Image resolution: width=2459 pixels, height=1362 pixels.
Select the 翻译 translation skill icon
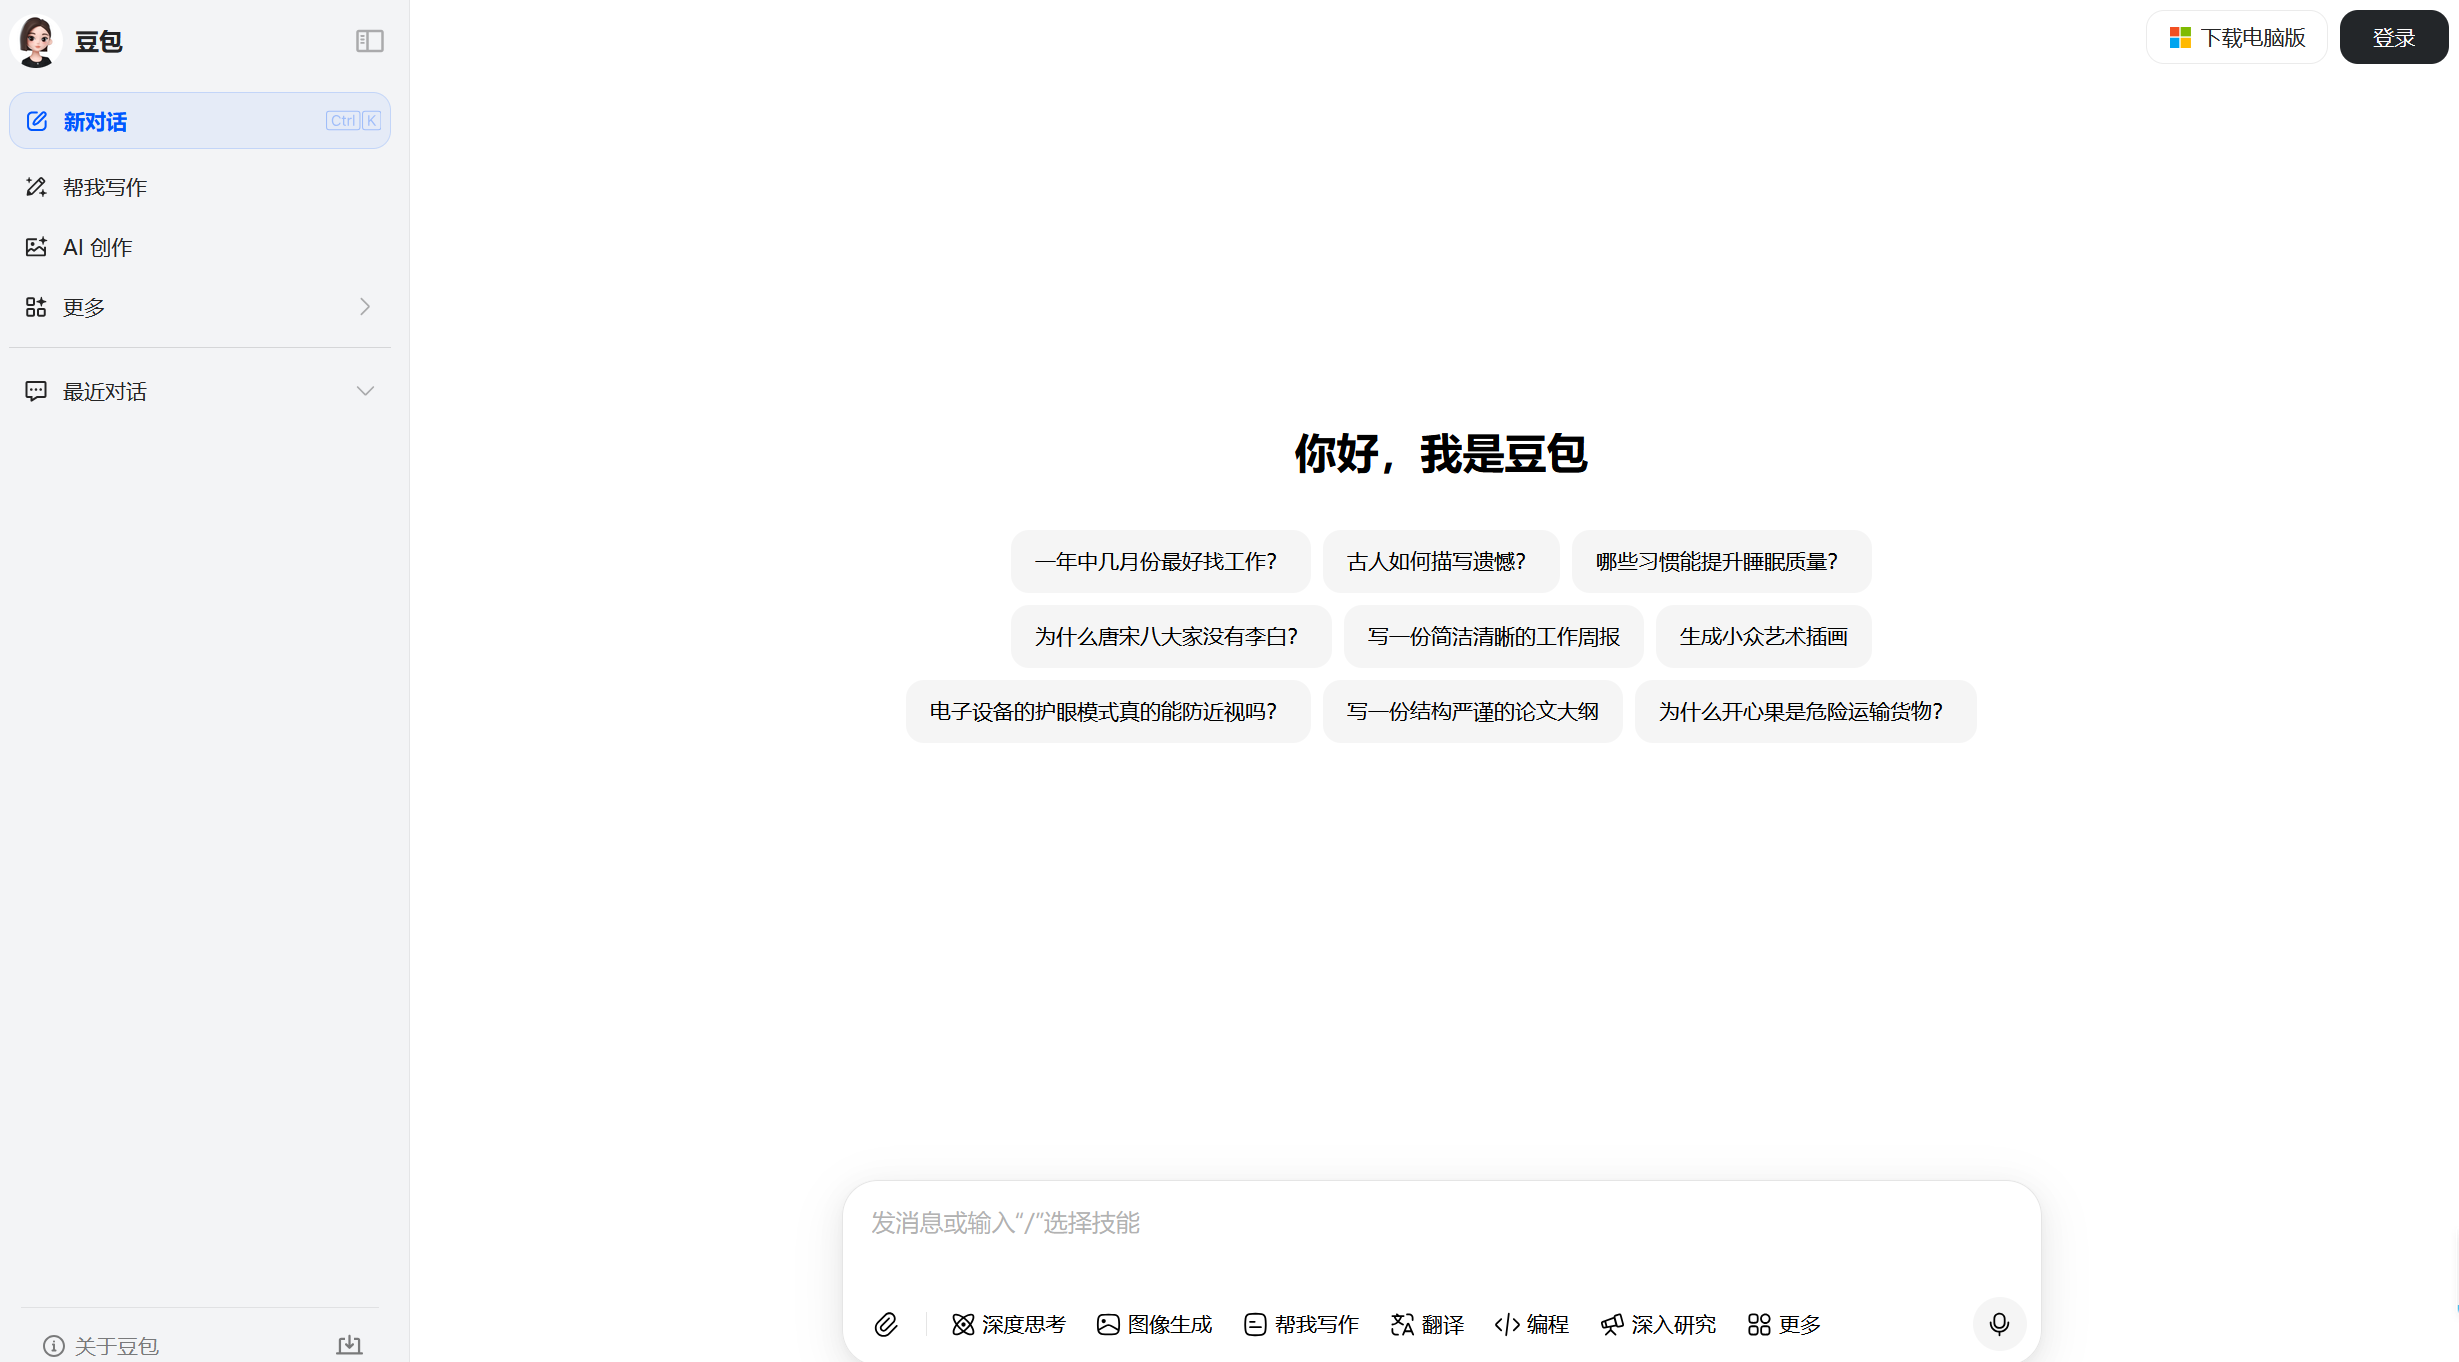[1400, 1324]
